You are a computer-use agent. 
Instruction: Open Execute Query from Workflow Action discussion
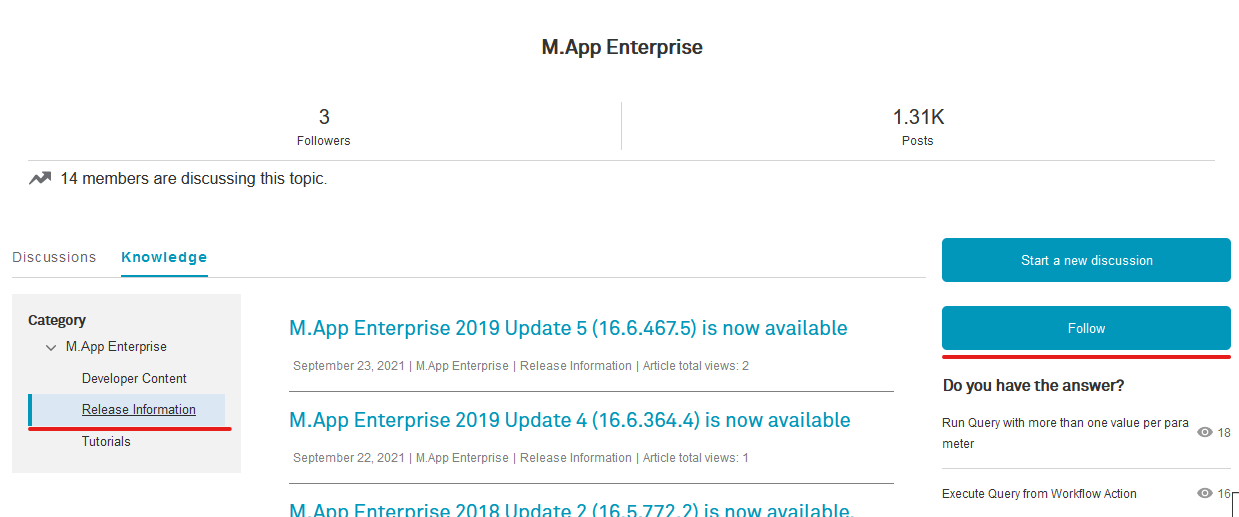pyautogui.click(x=1039, y=493)
